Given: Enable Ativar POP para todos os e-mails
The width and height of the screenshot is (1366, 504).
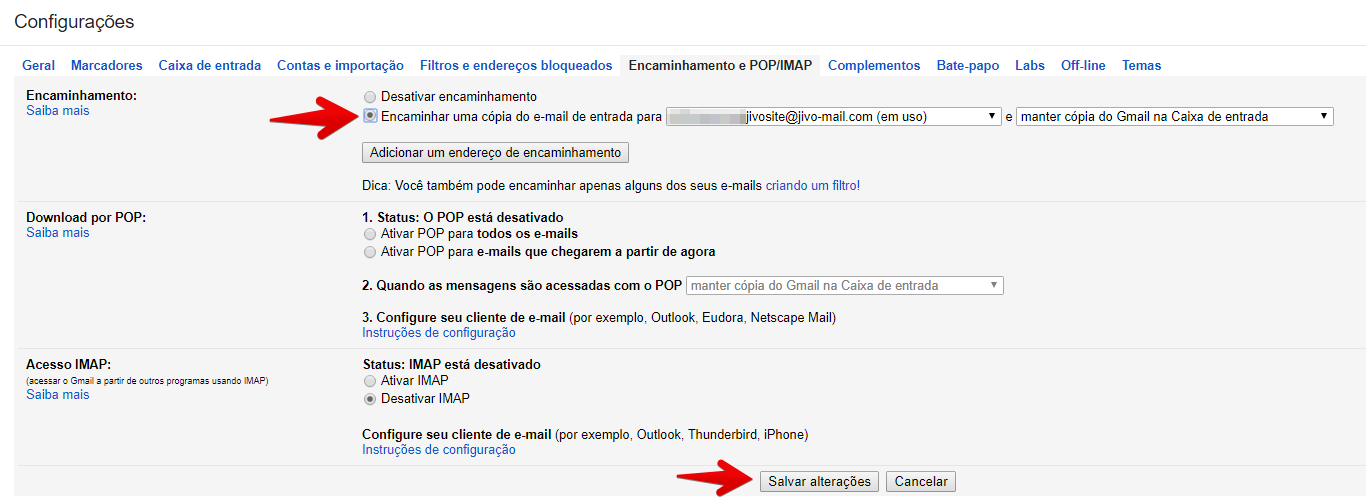Looking at the screenshot, I should (371, 234).
